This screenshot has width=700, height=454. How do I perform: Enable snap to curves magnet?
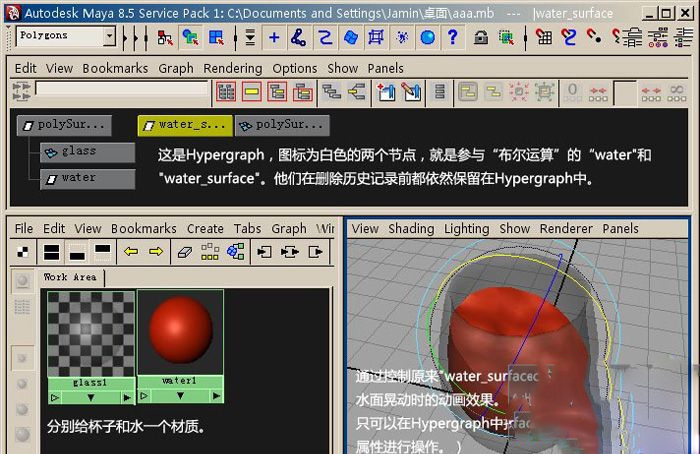pyautogui.click(x=568, y=37)
